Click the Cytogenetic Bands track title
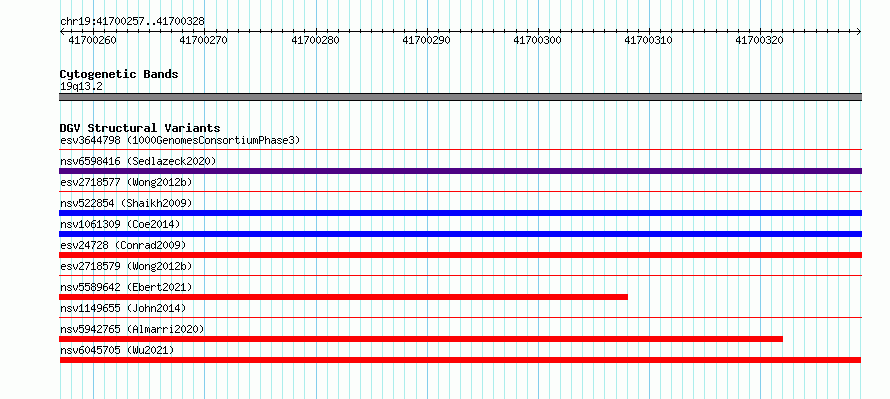The image size is (890, 399). pos(119,74)
